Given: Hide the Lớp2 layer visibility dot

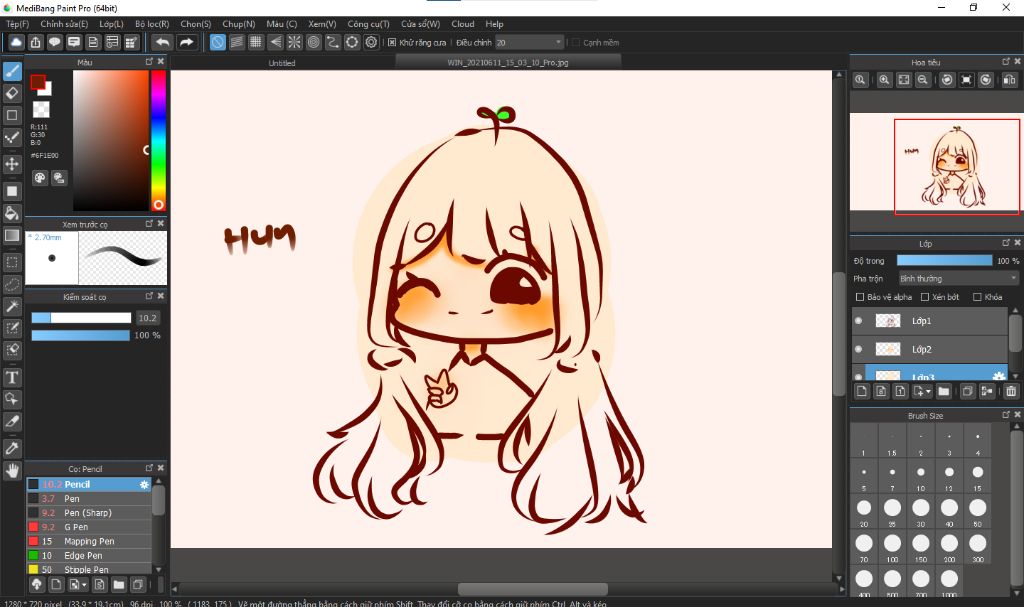Looking at the screenshot, I should click(x=858, y=350).
